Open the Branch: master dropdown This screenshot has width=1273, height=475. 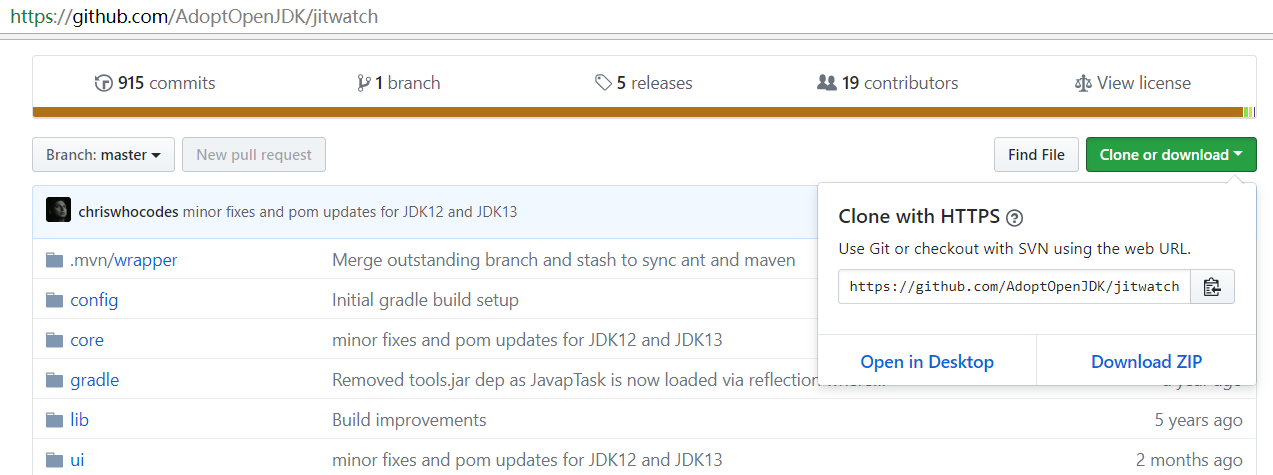click(103, 155)
